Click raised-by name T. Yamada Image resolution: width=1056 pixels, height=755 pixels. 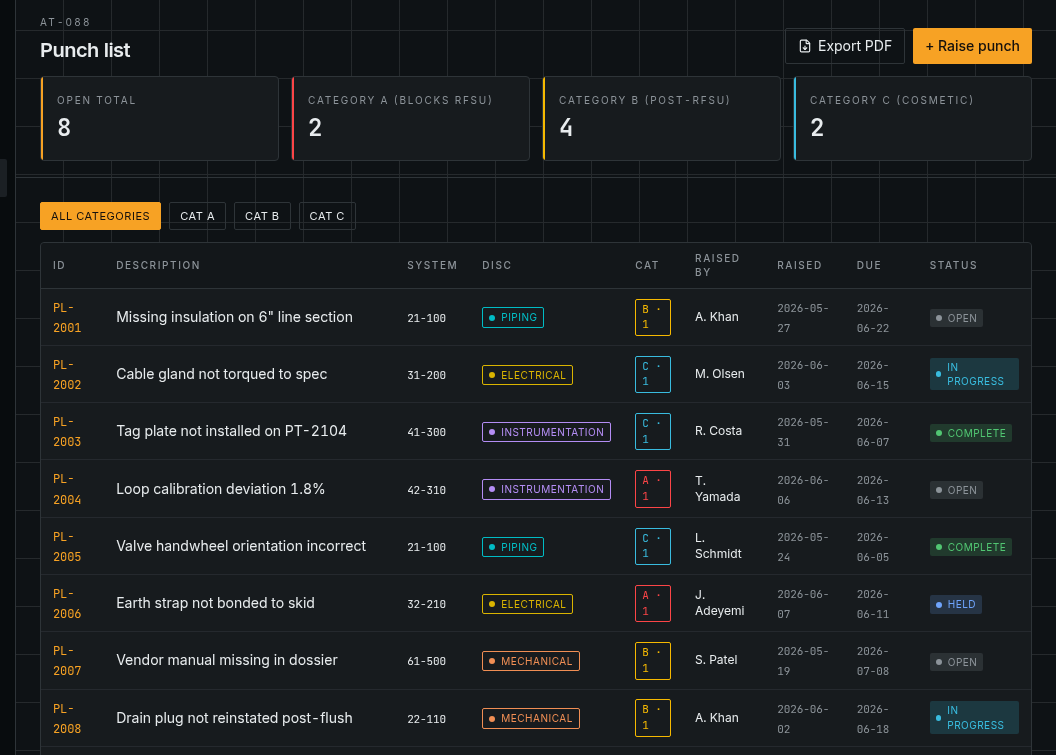(x=717, y=489)
